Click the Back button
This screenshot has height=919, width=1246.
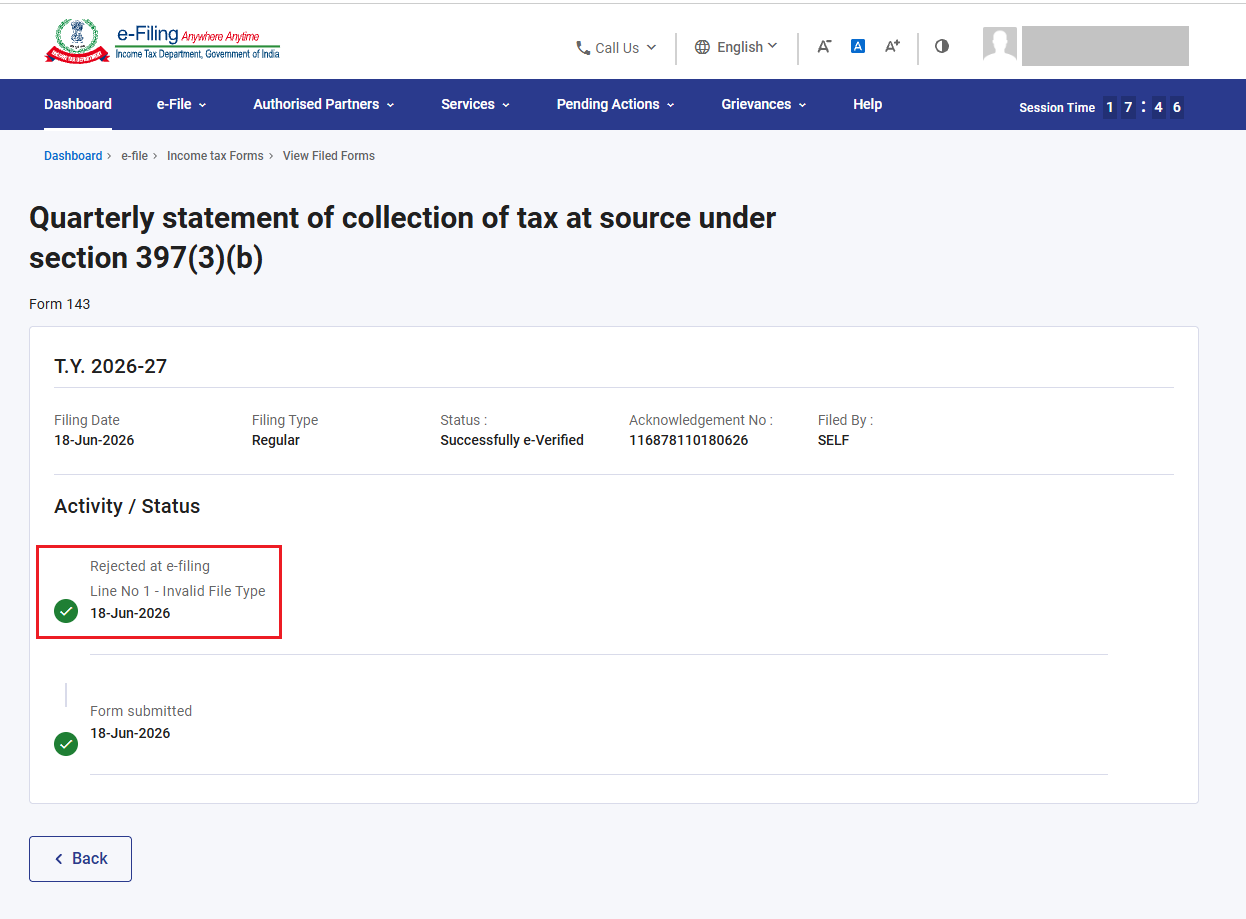[80, 859]
